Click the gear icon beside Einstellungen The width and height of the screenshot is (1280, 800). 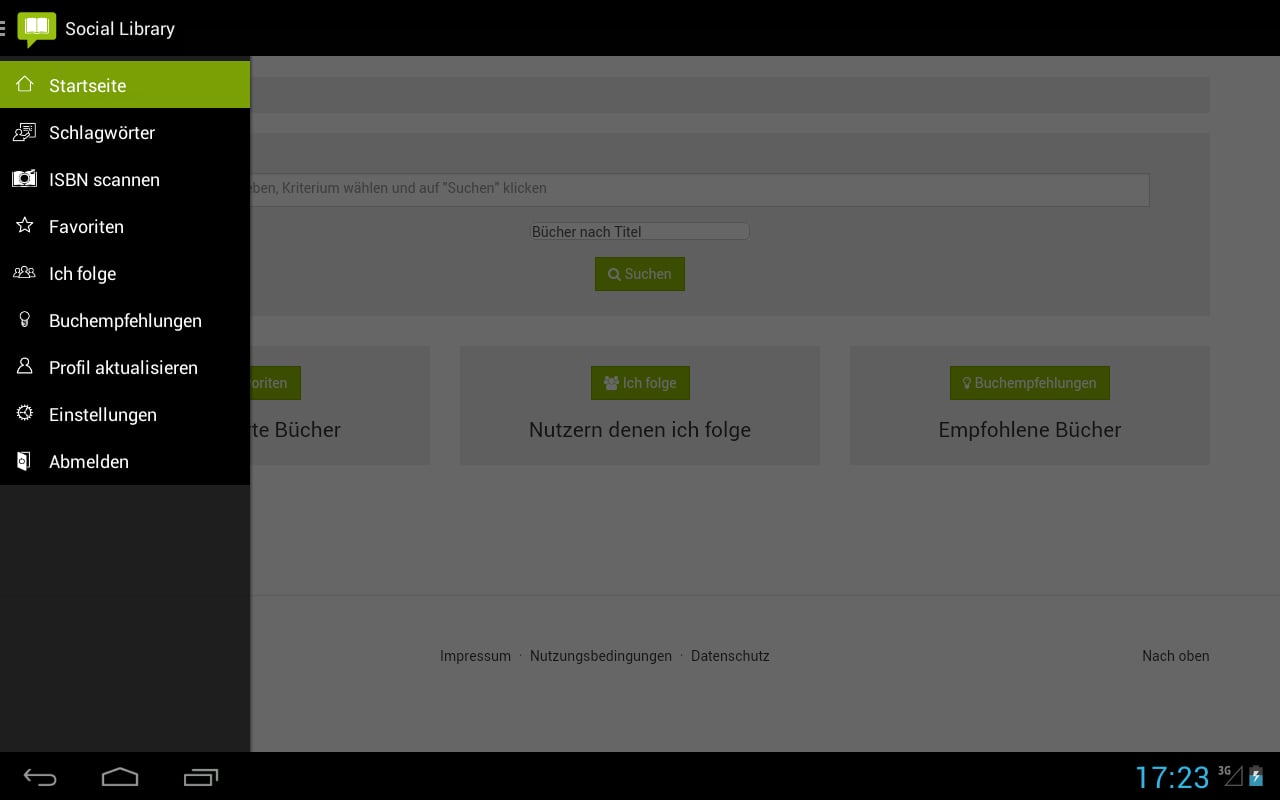tap(25, 413)
